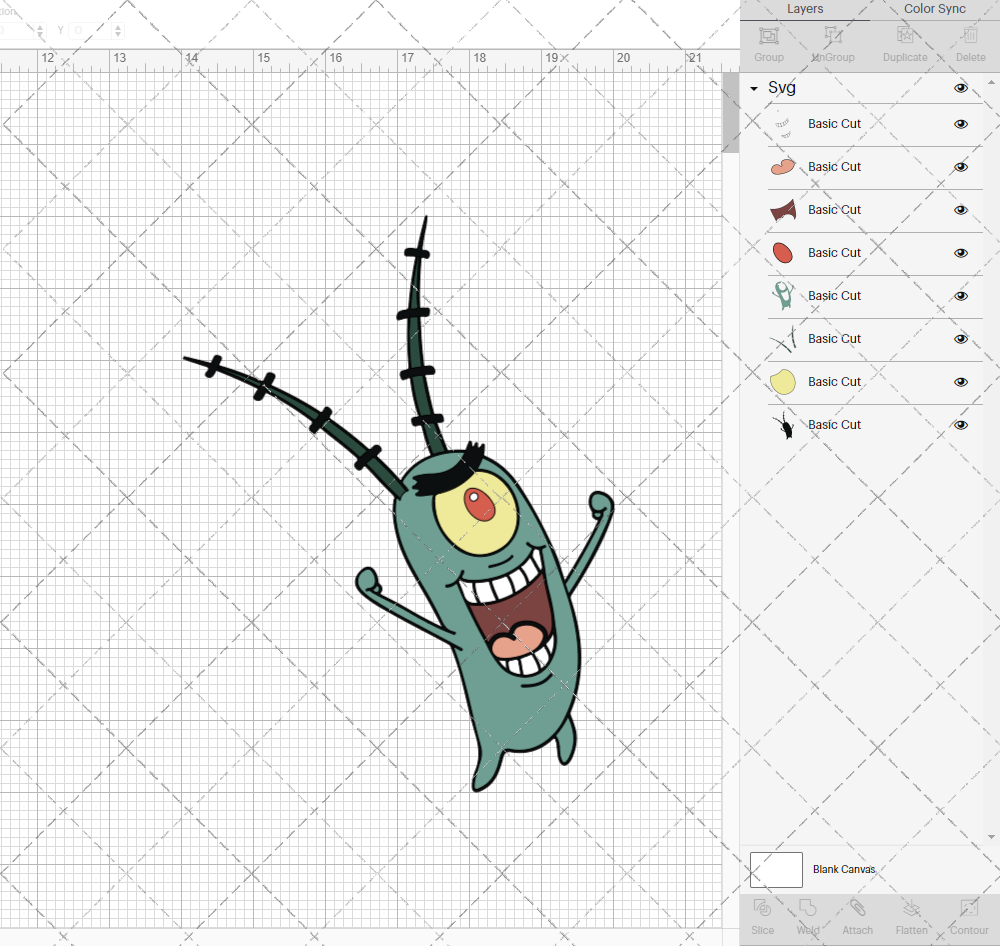Hide the yellow eye Basic Cut layer
The height and width of the screenshot is (946, 1000).
pos(960,382)
